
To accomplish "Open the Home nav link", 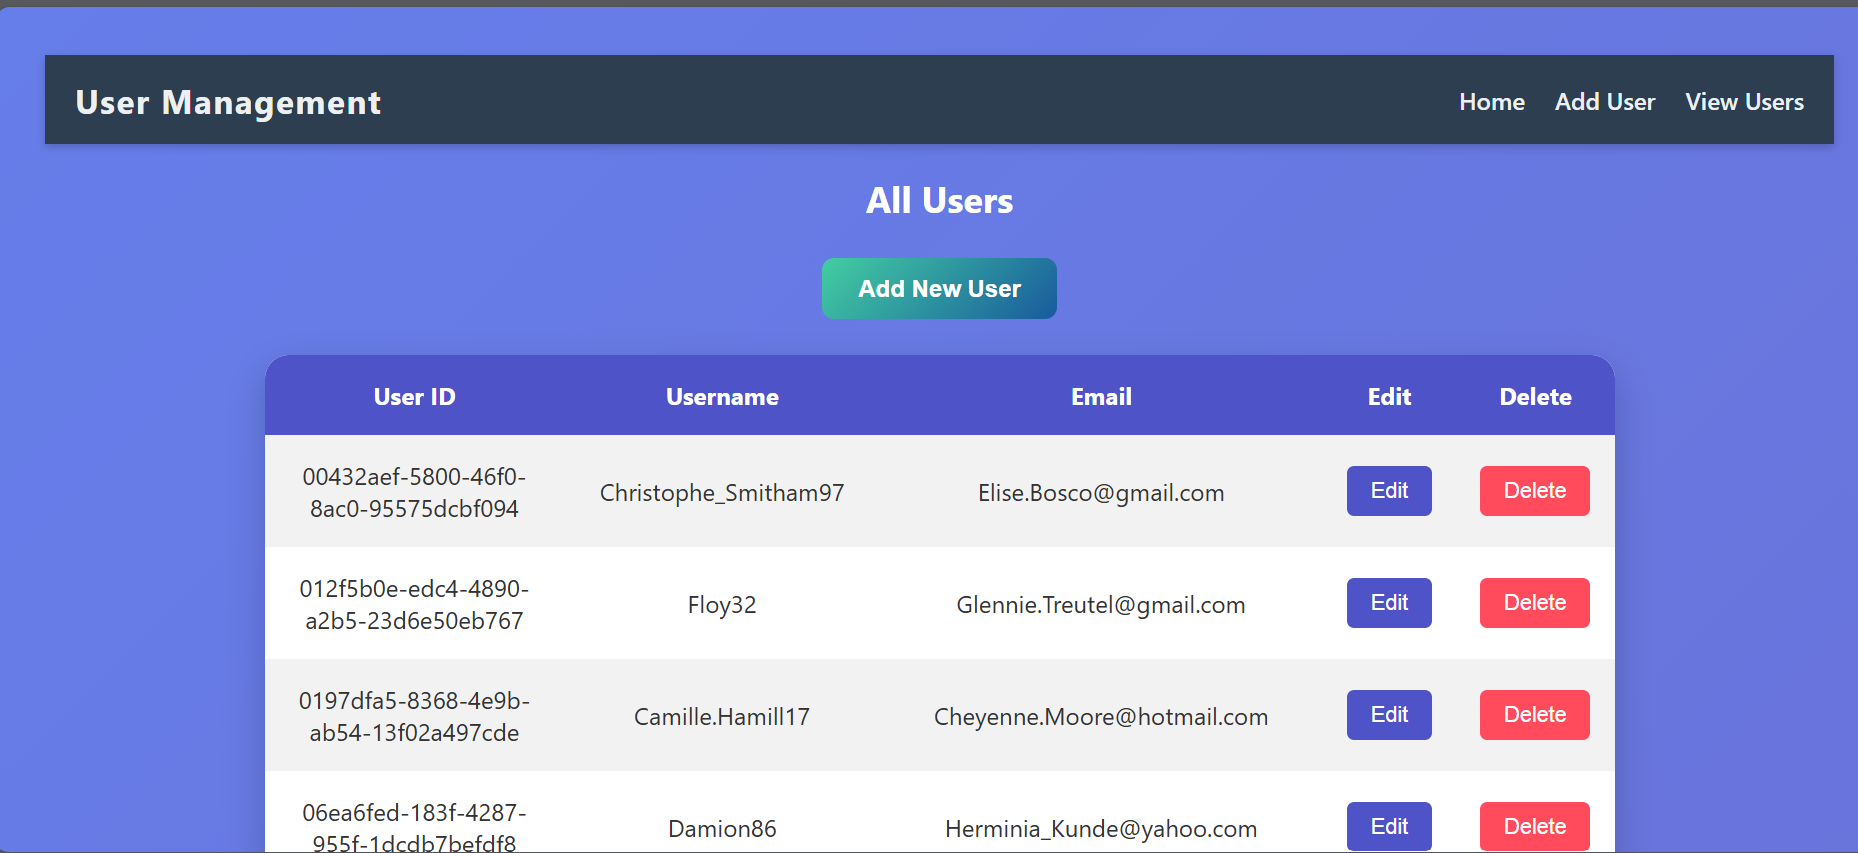I will click(1491, 102).
